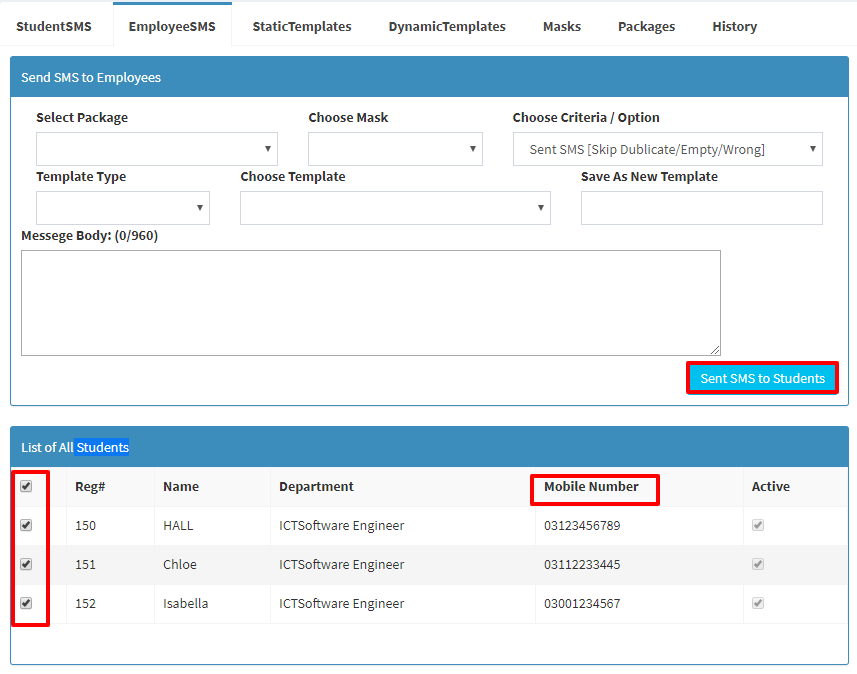Select registration number 151

coord(85,565)
